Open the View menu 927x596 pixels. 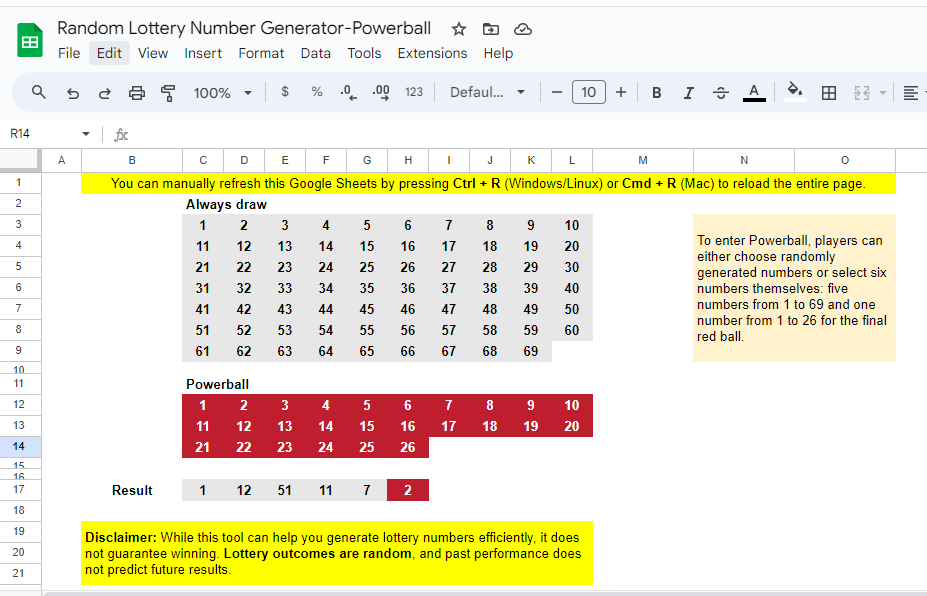coord(153,53)
